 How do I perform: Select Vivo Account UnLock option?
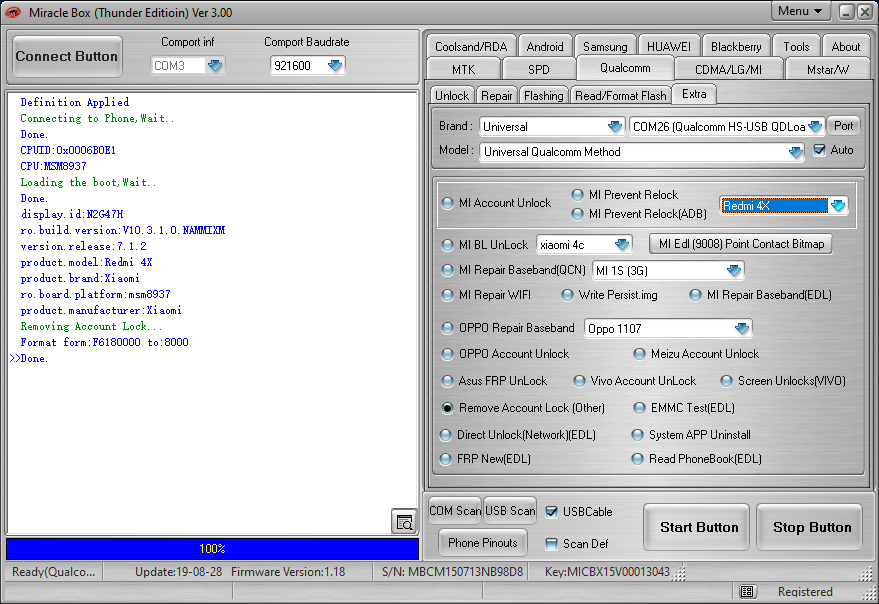click(x=580, y=381)
